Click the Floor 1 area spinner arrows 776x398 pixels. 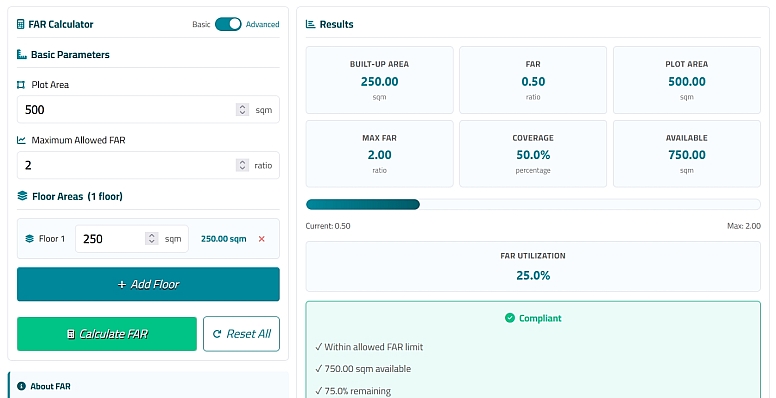(151, 239)
